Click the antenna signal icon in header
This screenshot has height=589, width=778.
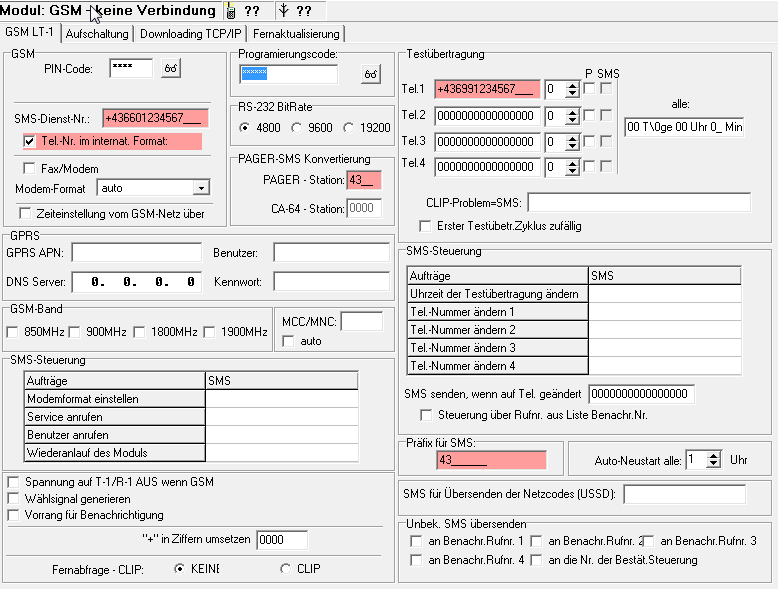pyautogui.click(x=283, y=11)
